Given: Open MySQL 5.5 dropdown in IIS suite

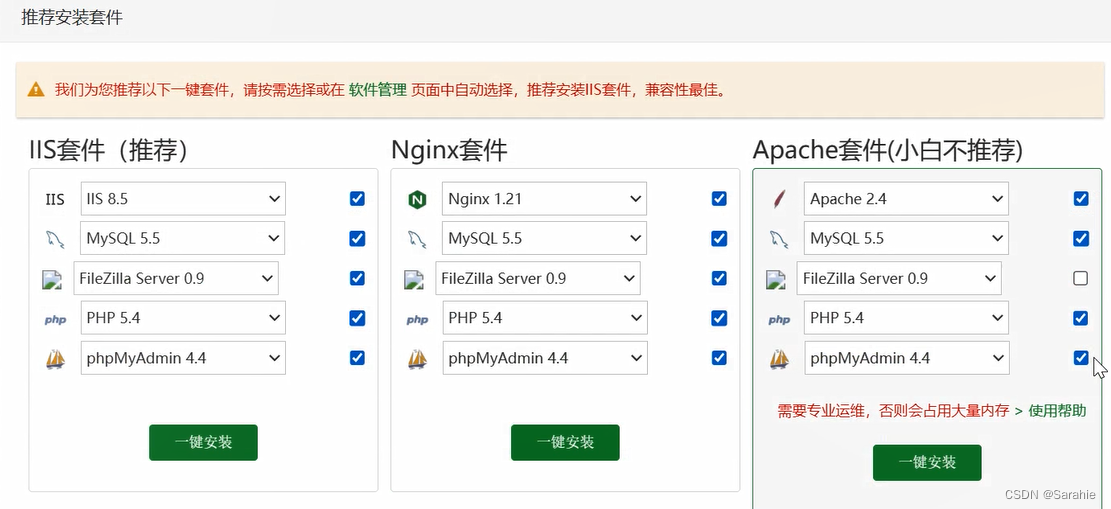Looking at the screenshot, I should click(183, 238).
